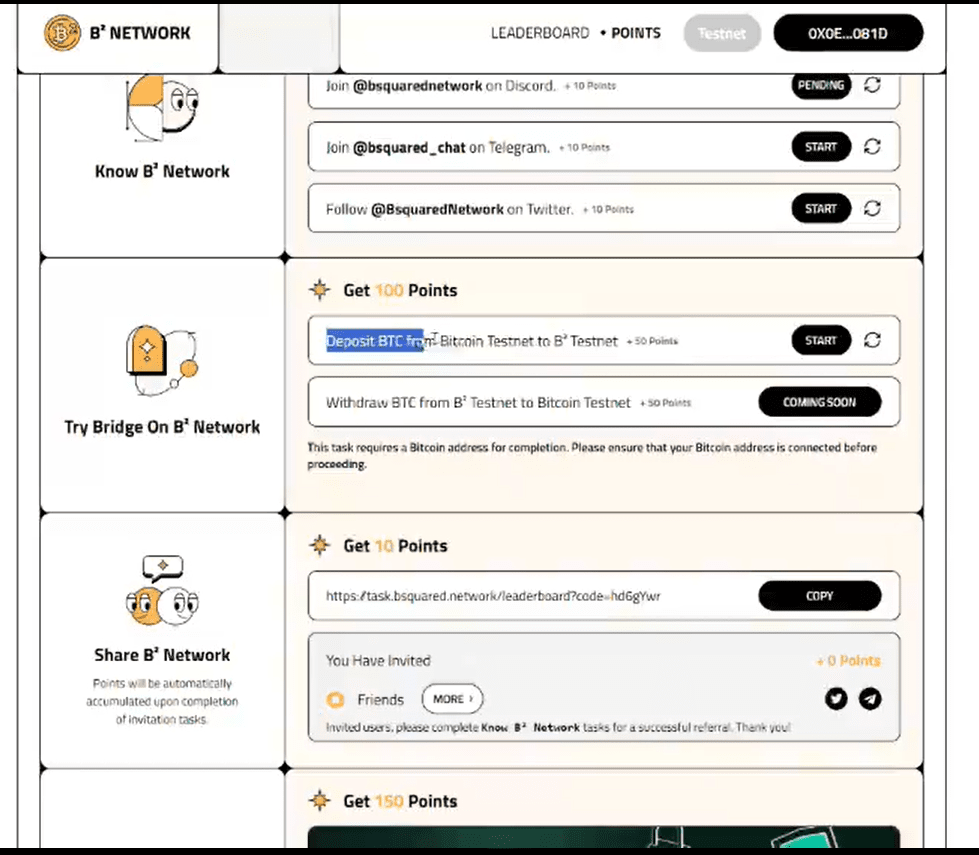Refresh the Telegram join task status
Viewport: 979px width, 855px height.
[x=872, y=147]
